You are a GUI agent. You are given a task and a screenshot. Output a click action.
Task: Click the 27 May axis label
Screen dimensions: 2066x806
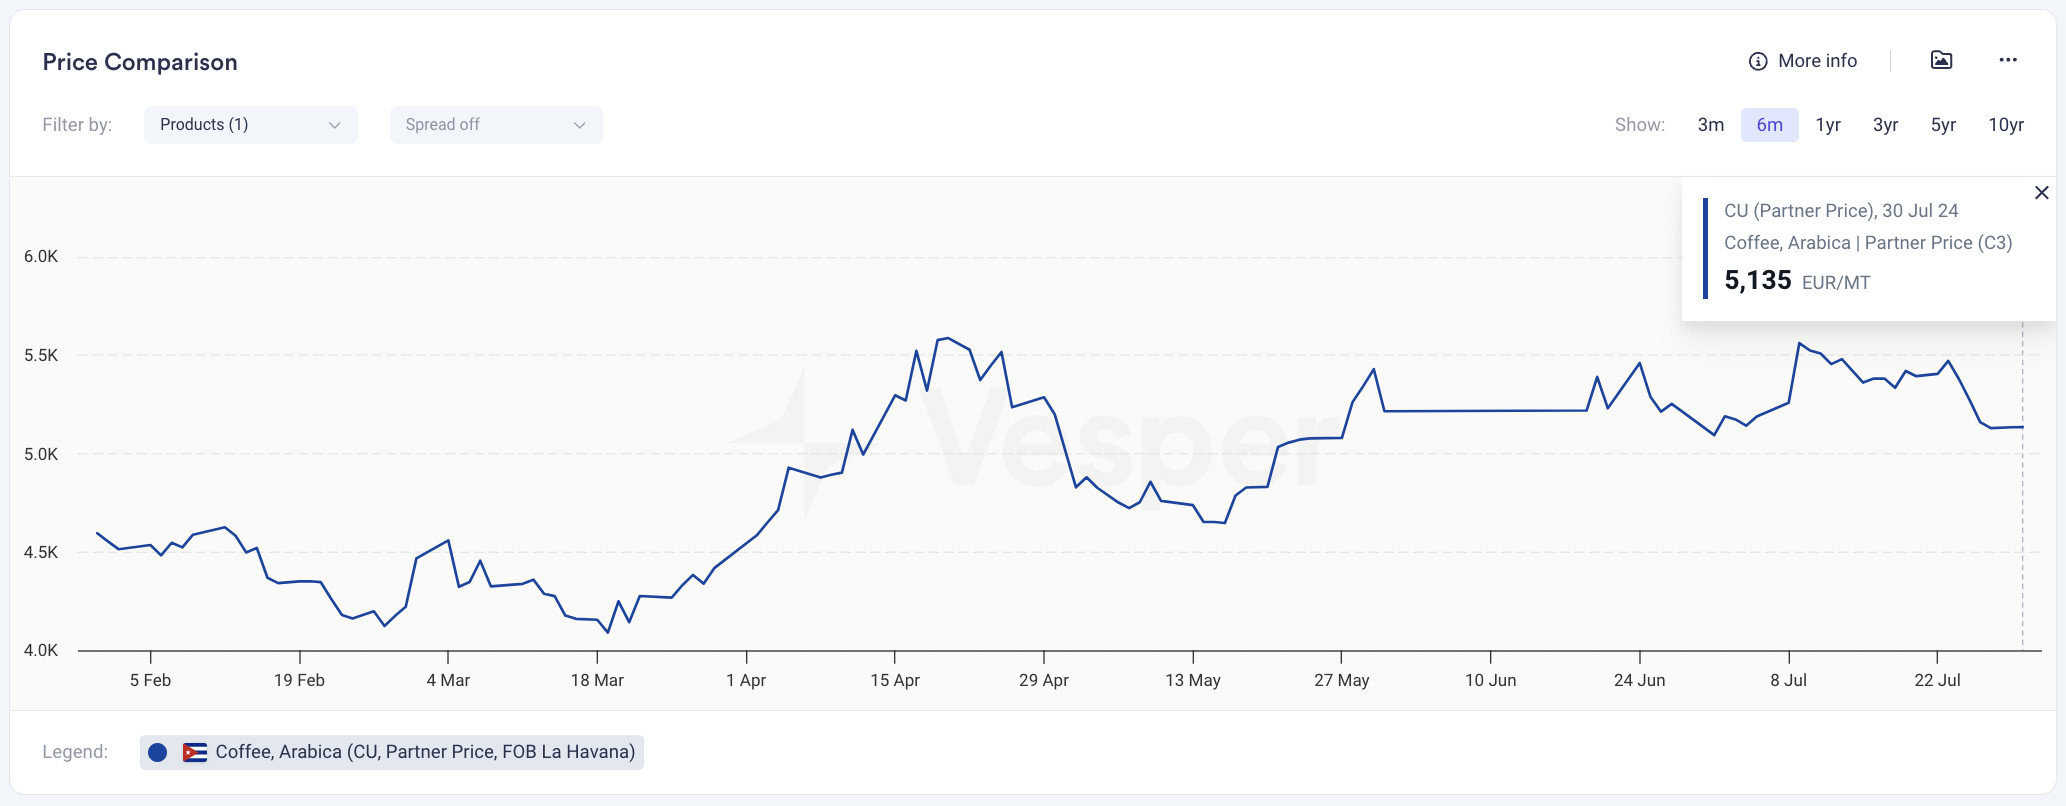point(1341,680)
